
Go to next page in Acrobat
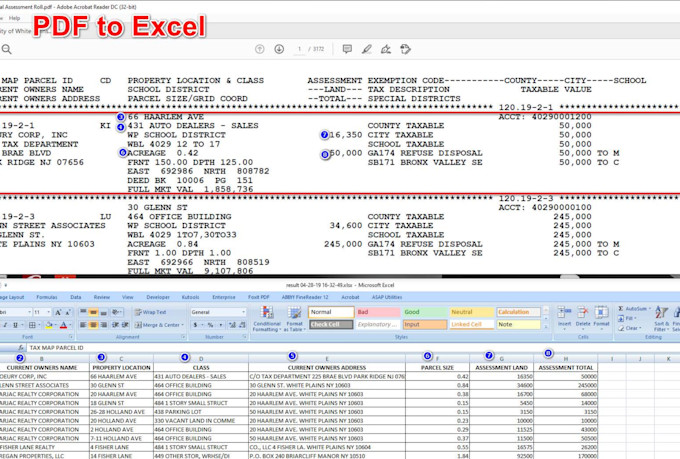coord(279,49)
